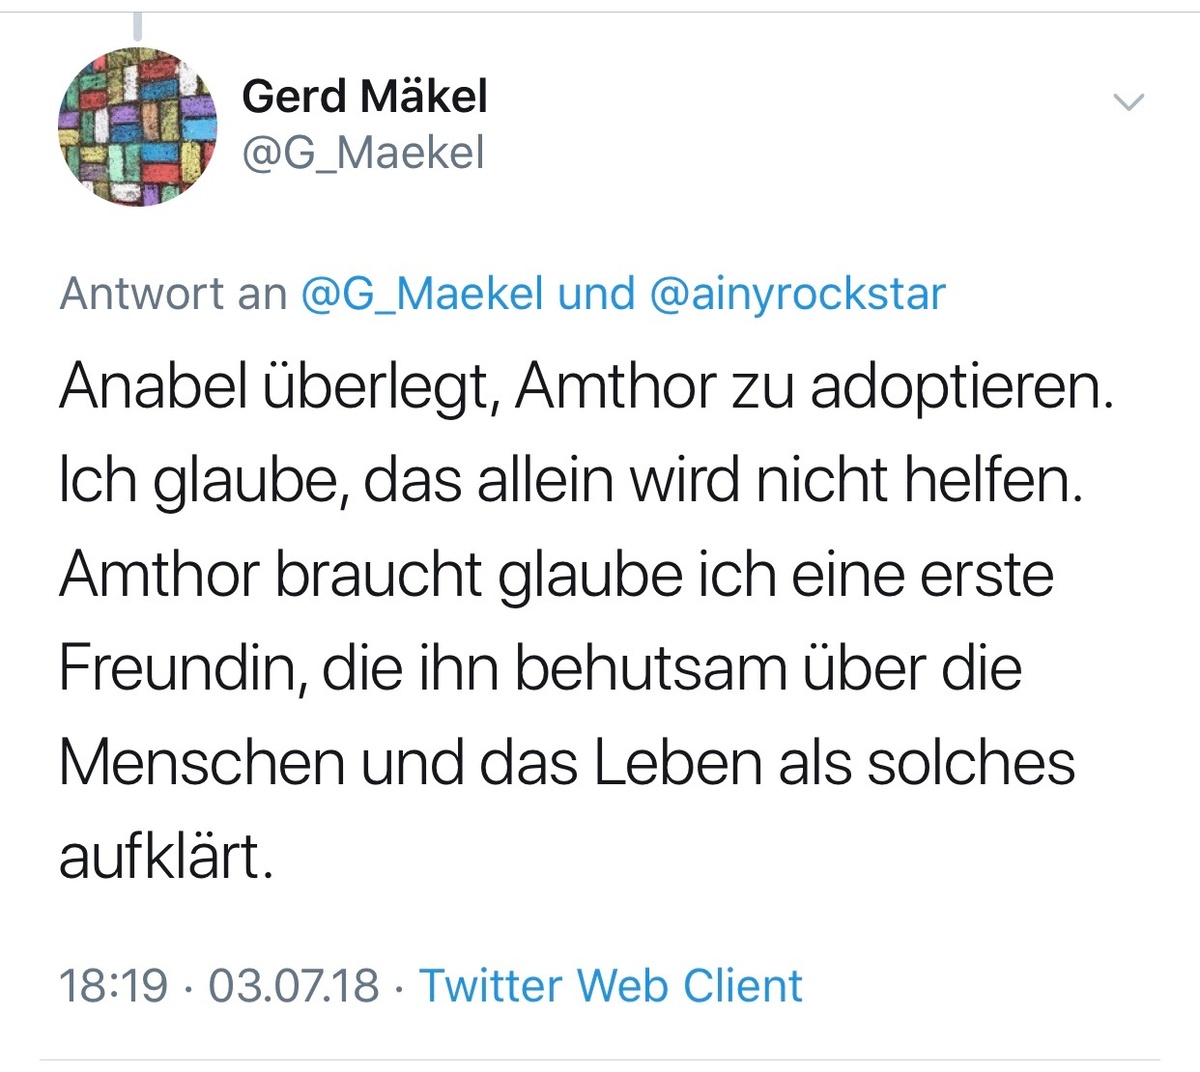
Task: Click the final word "aufklärt."
Action: click(x=165, y=858)
